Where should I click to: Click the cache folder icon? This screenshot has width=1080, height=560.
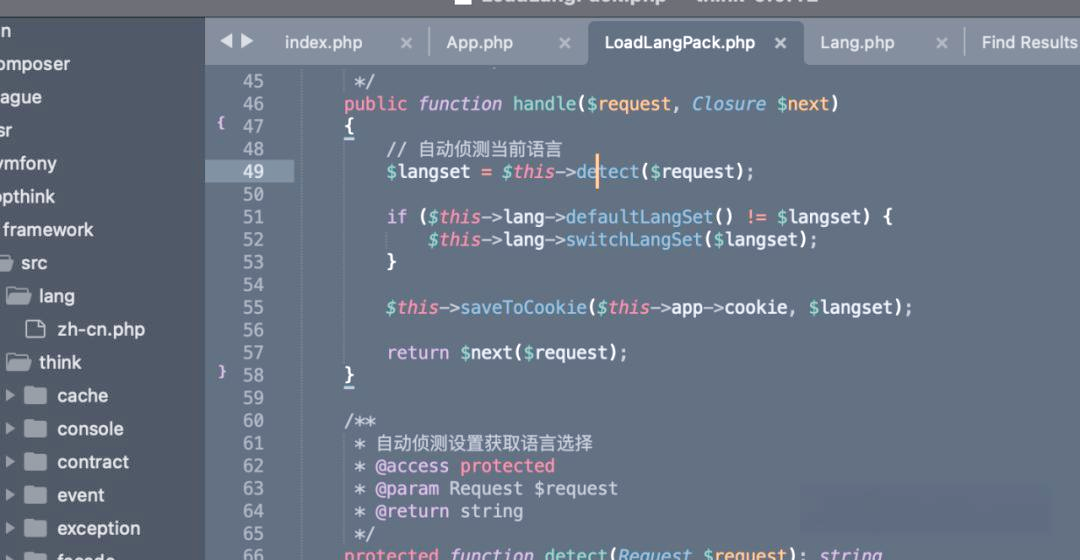(35, 395)
